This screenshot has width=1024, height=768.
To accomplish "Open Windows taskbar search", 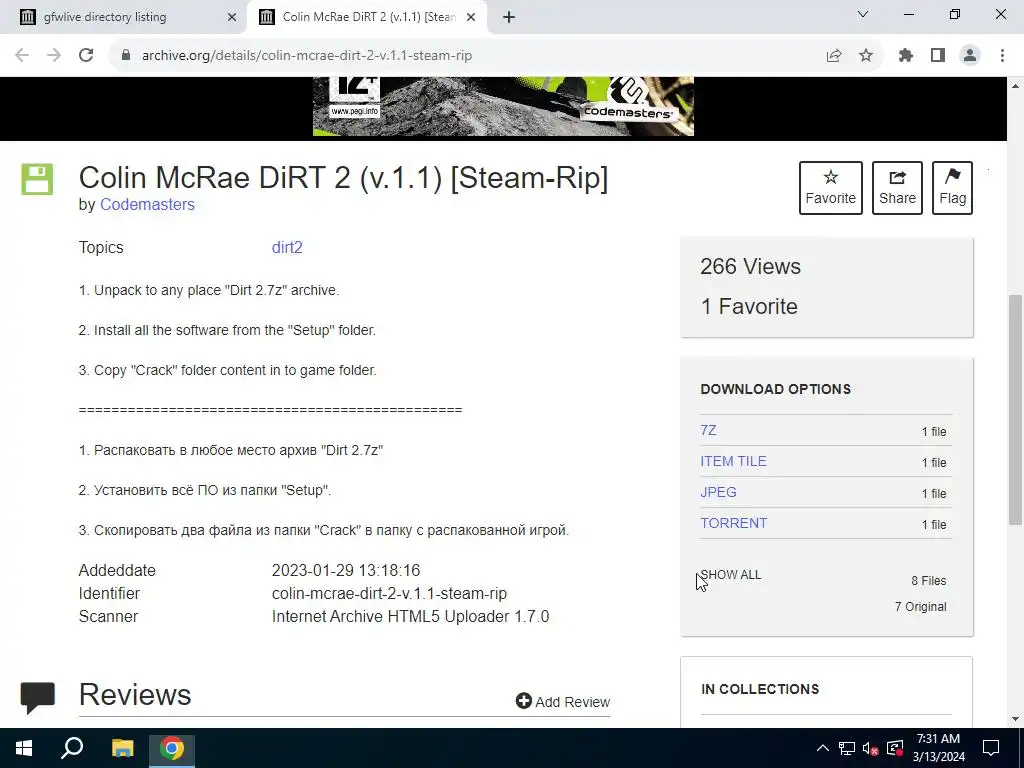I will coord(72,748).
